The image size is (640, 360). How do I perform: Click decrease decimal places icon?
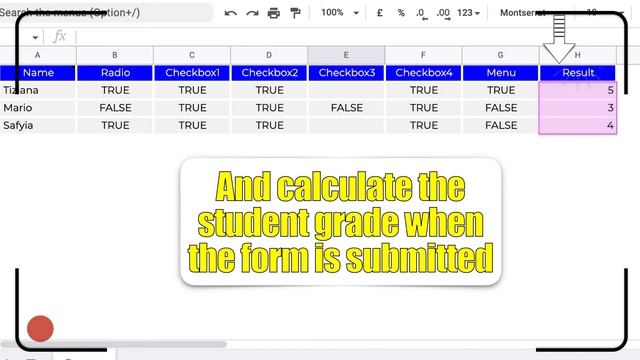click(x=422, y=13)
